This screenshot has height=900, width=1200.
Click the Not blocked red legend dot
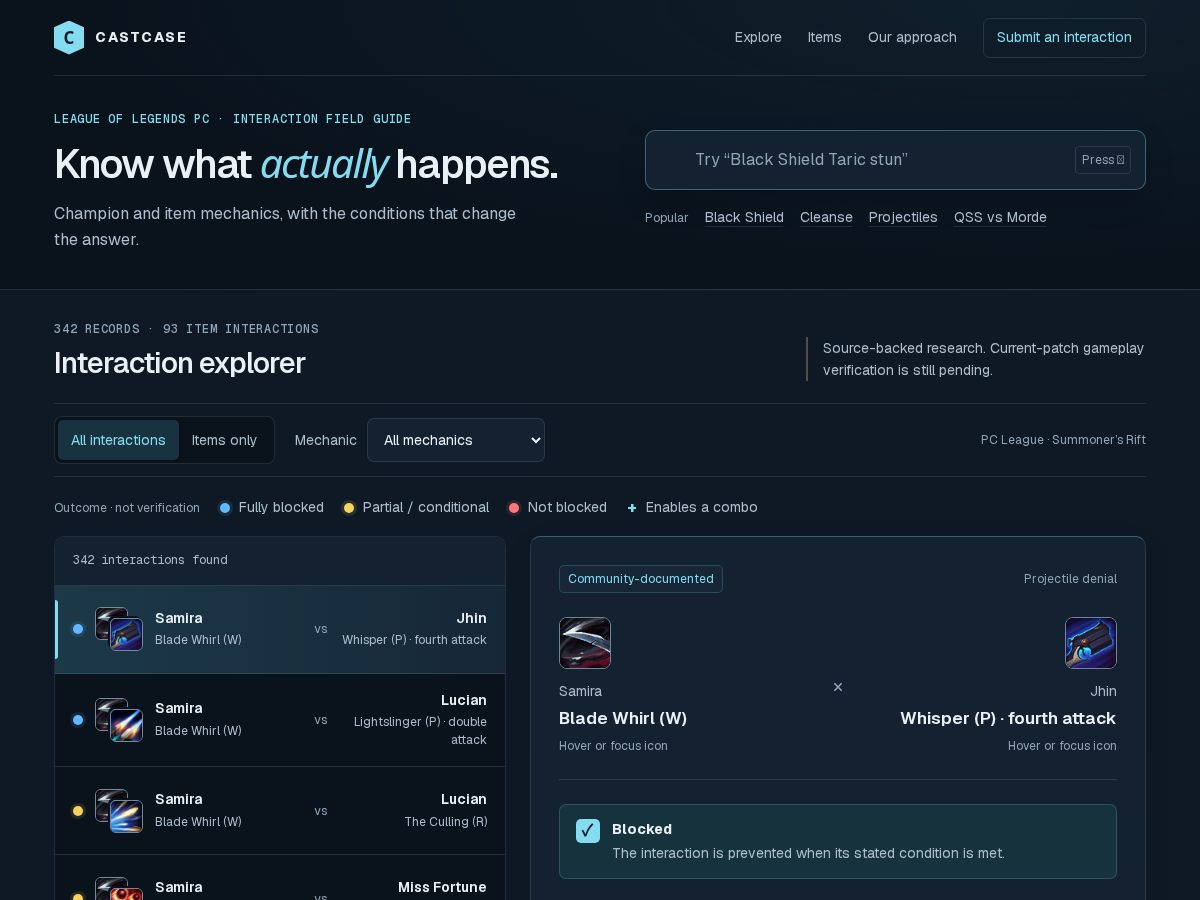514,508
